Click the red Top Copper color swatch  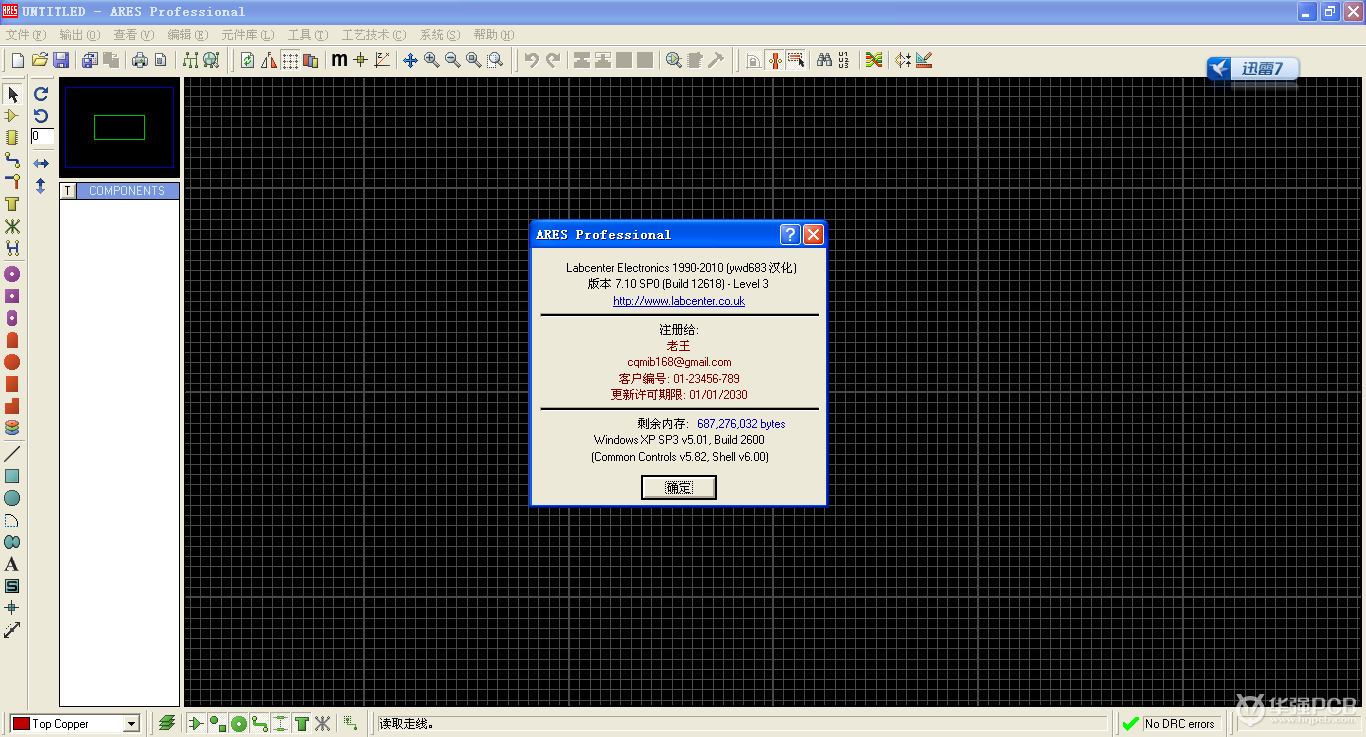pyautogui.click(x=21, y=724)
